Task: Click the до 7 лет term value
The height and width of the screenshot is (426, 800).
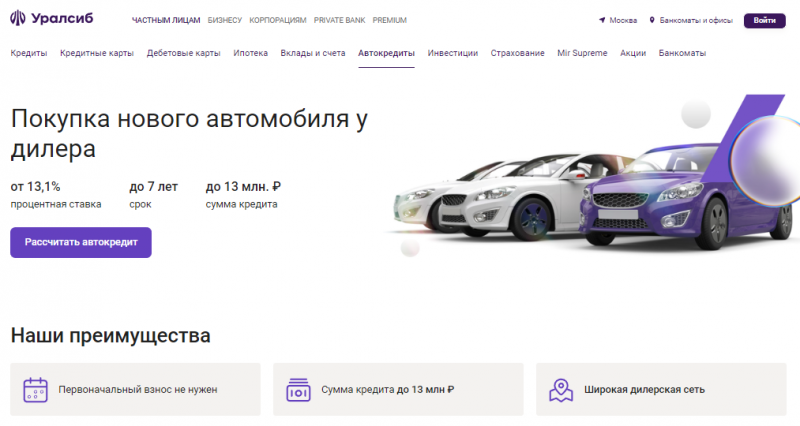Action: tap(154, 187)
